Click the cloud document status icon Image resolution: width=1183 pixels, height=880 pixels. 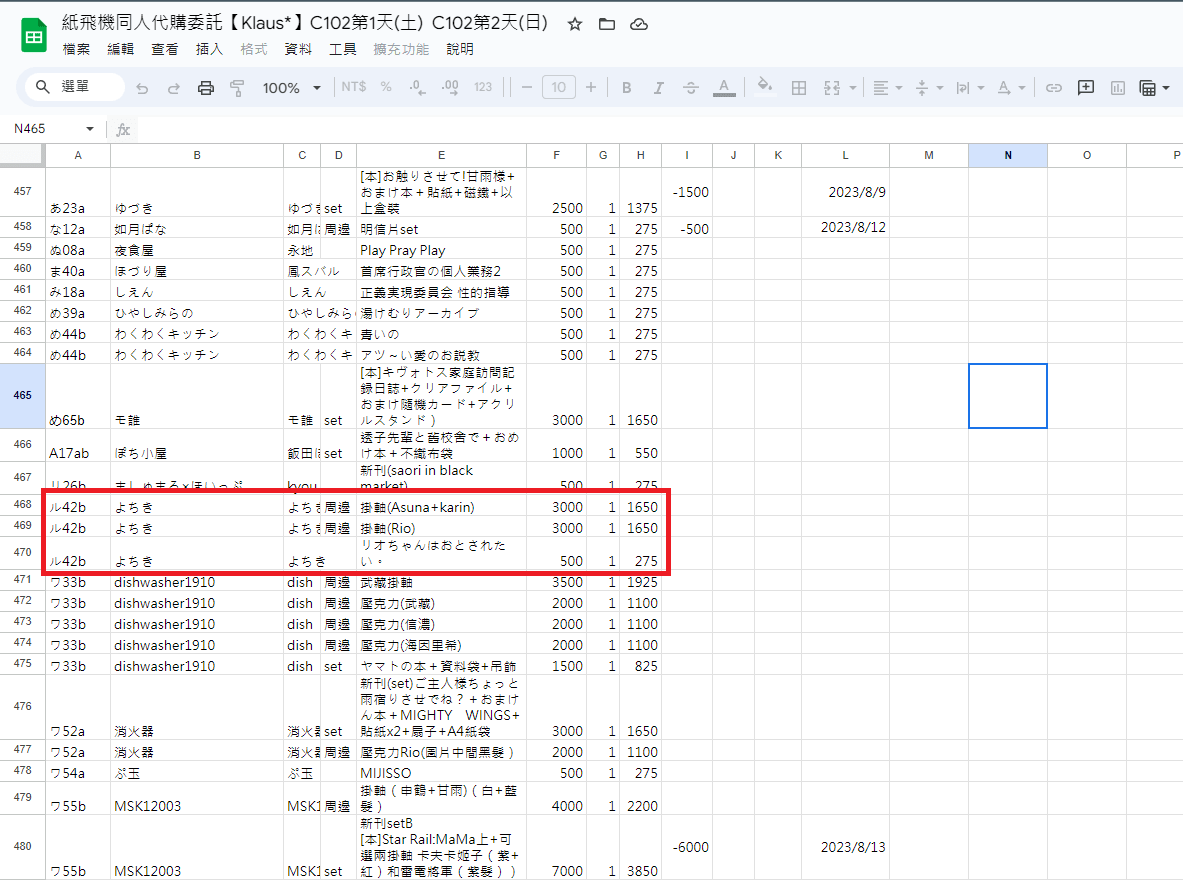pos(638,24)
